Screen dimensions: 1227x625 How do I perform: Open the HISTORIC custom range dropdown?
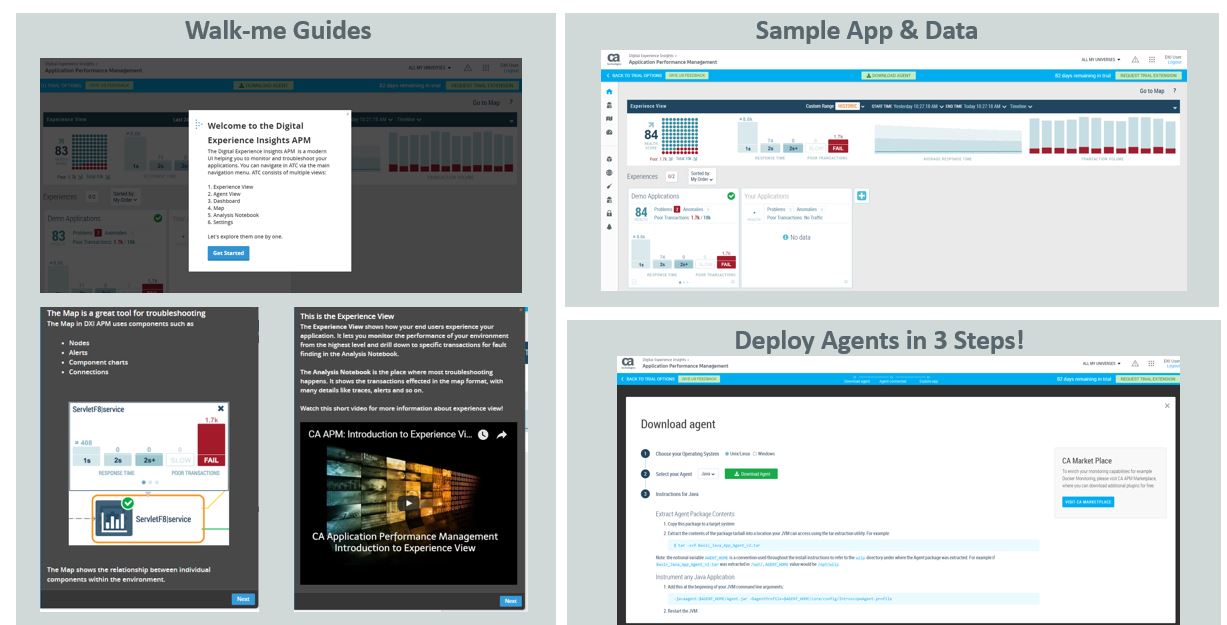tap(850, 106)
